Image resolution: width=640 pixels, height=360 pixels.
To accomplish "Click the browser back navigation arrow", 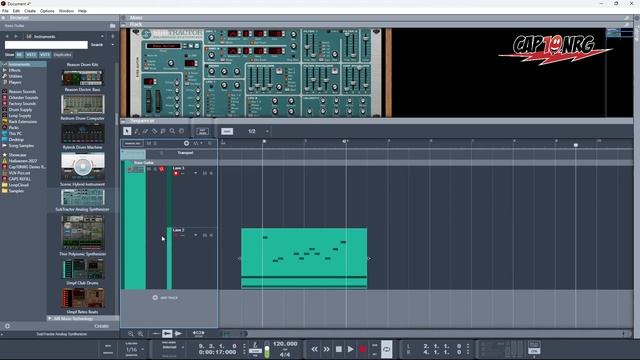I will pyautogui.click(x=7, y=37).
